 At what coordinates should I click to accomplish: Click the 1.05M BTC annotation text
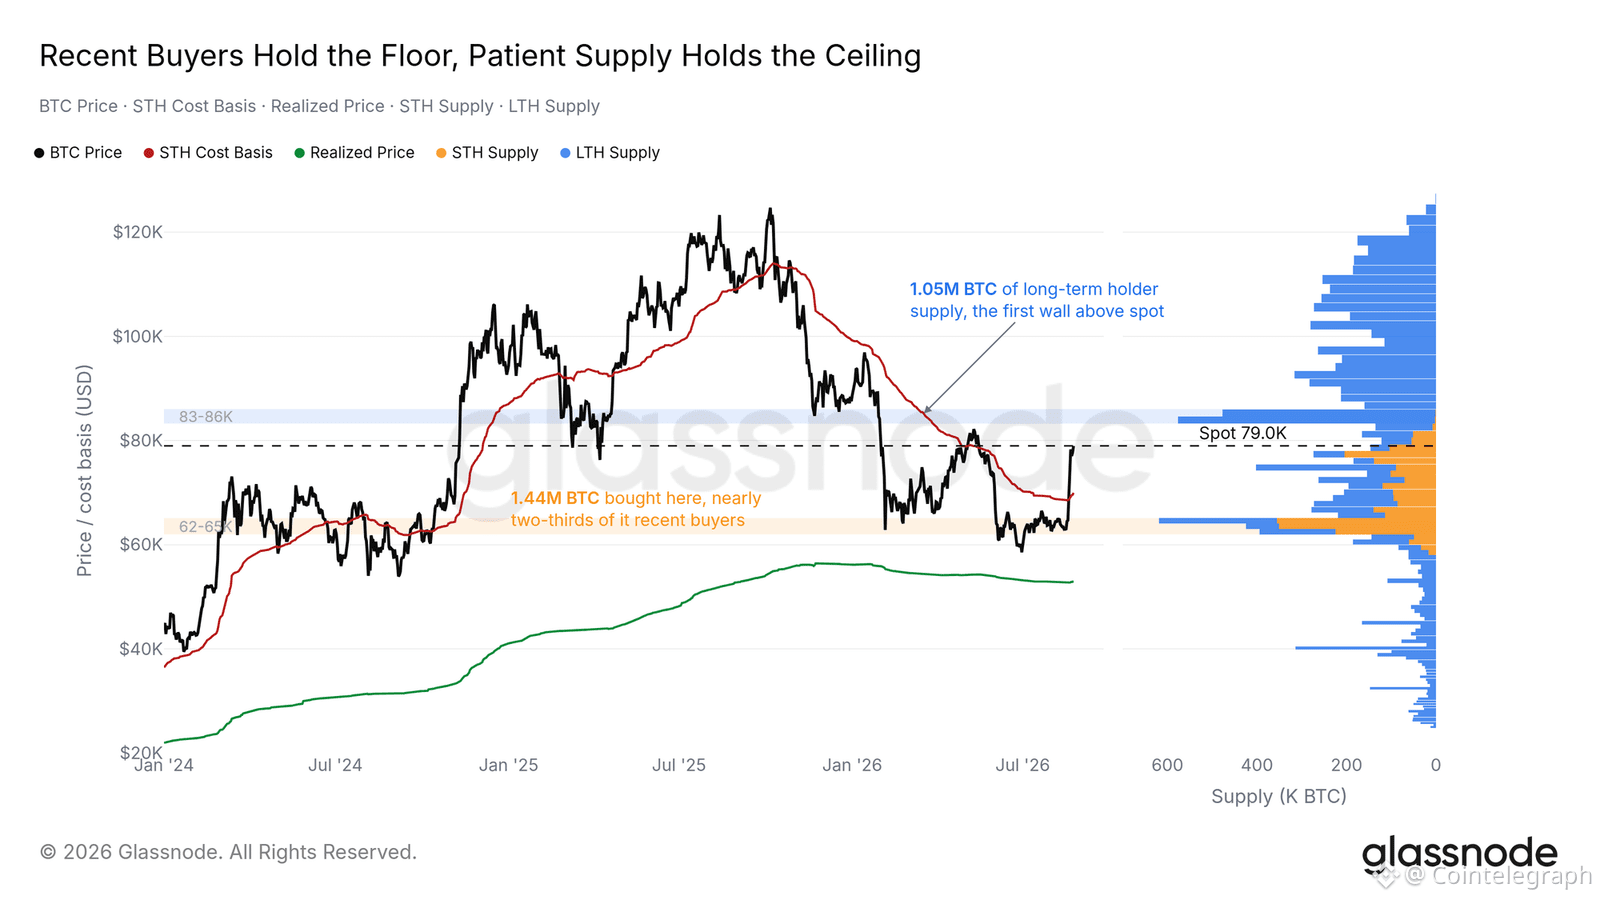(953, 289)
